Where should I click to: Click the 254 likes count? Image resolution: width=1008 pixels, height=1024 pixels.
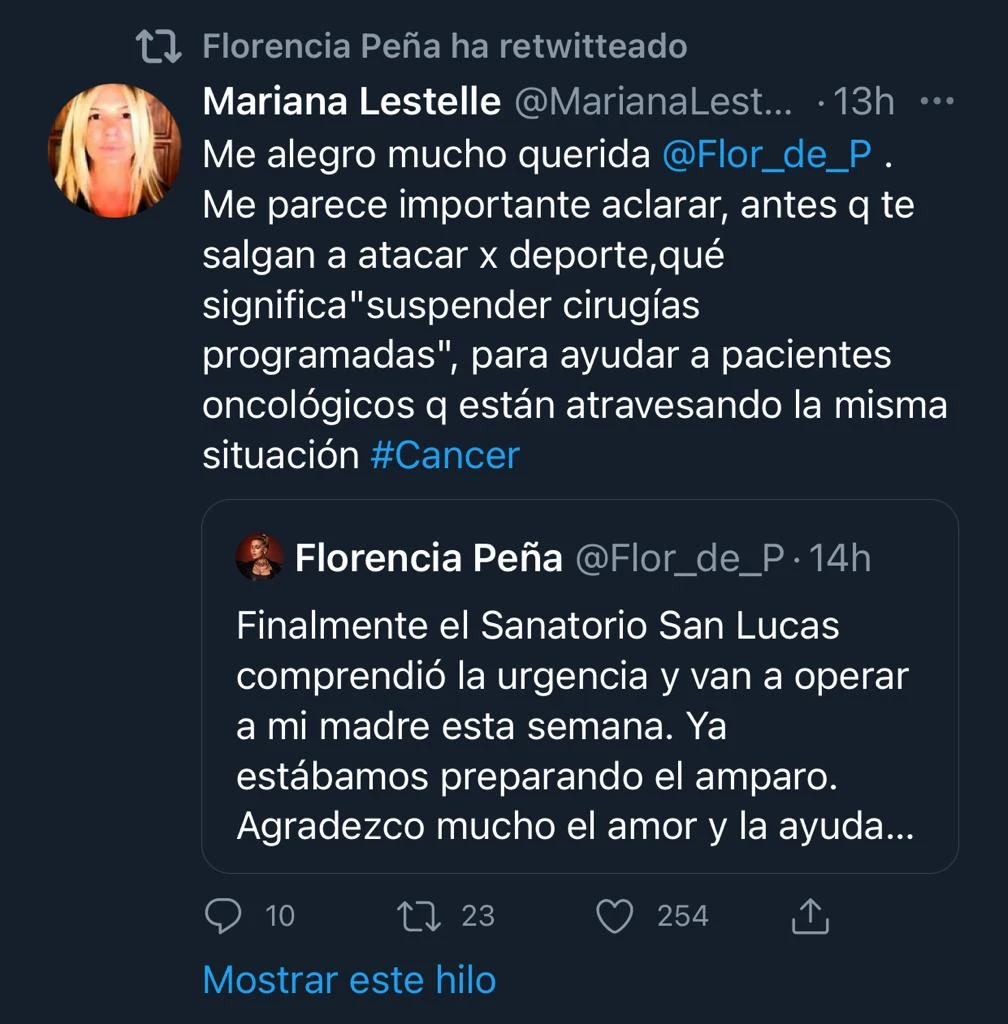pyautogui.click(x=683, y=915)
